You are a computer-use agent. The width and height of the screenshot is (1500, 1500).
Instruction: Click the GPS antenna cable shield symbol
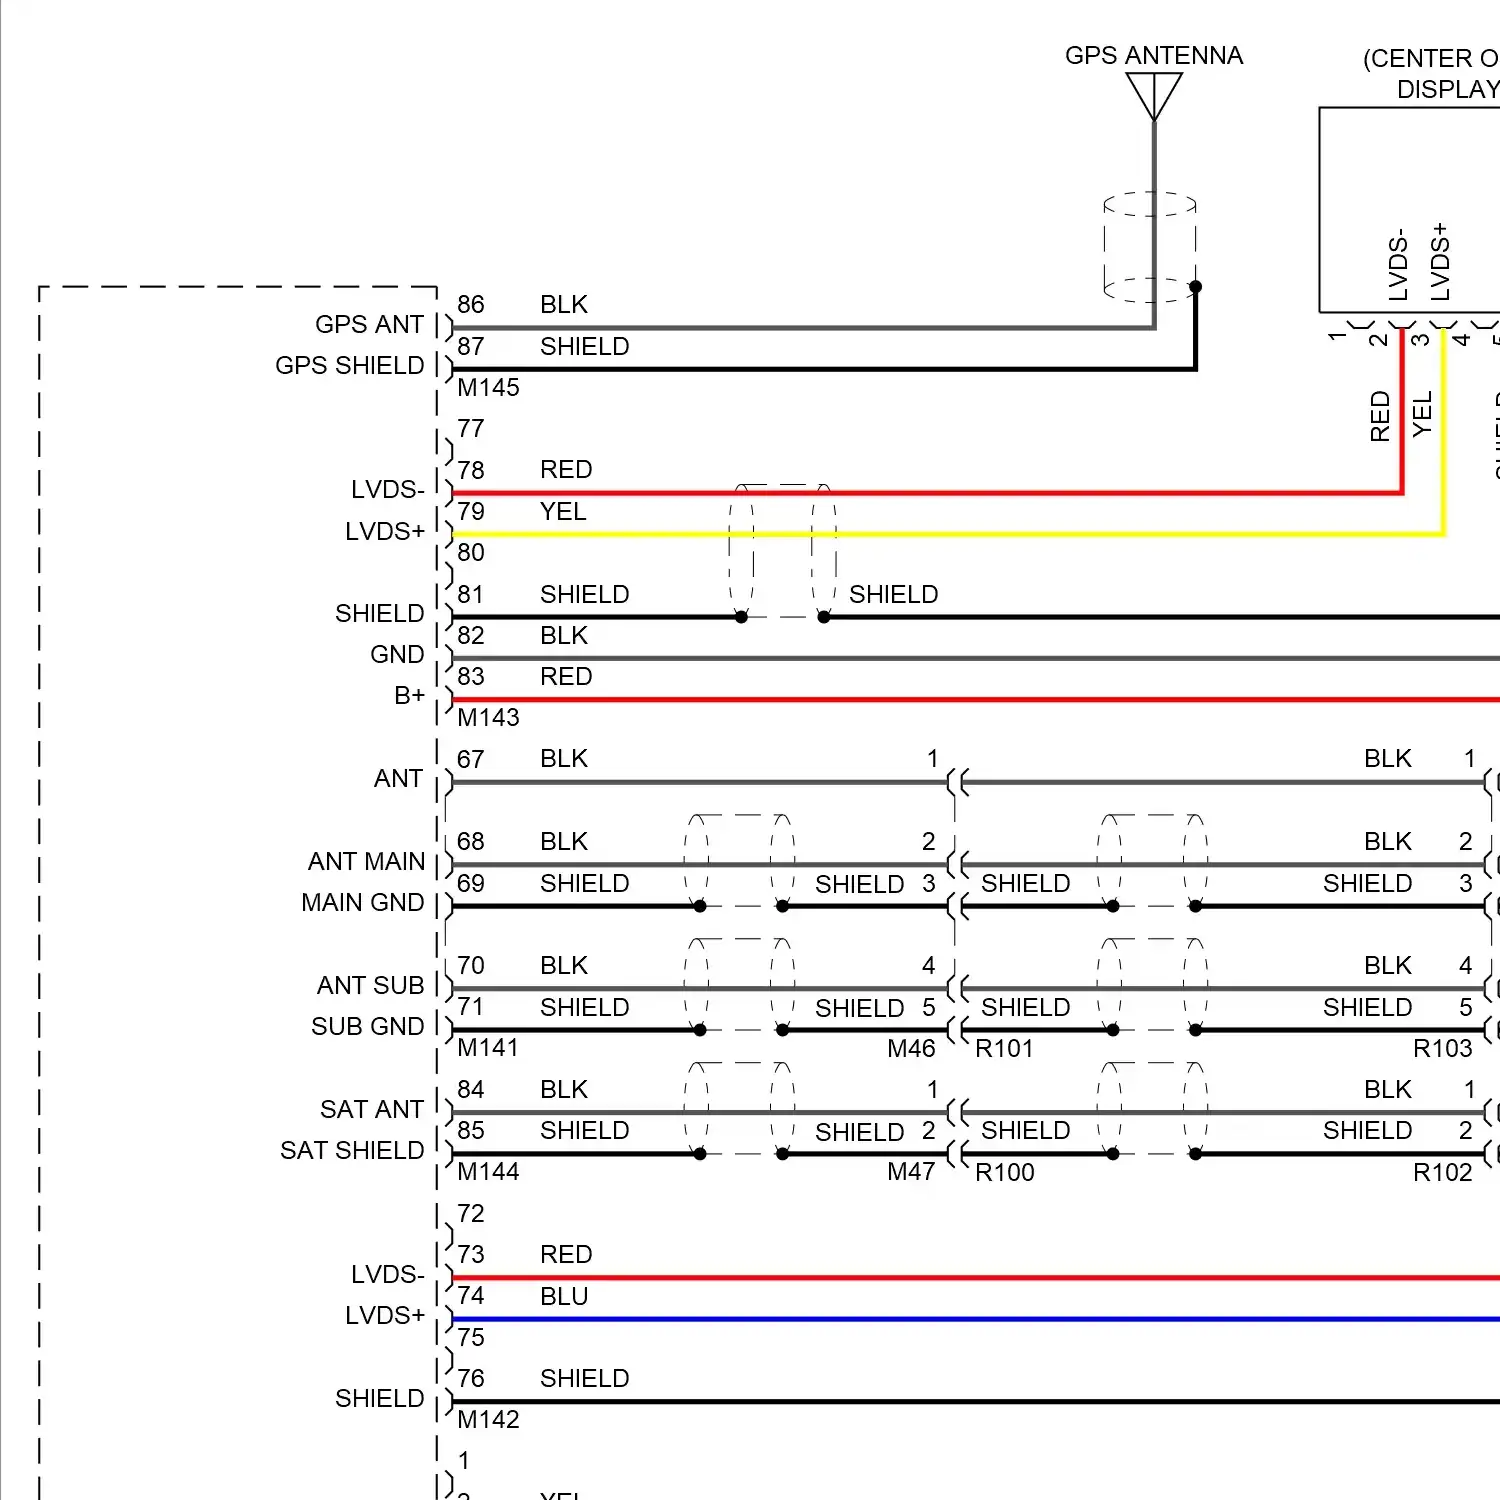click(1150, 247)
